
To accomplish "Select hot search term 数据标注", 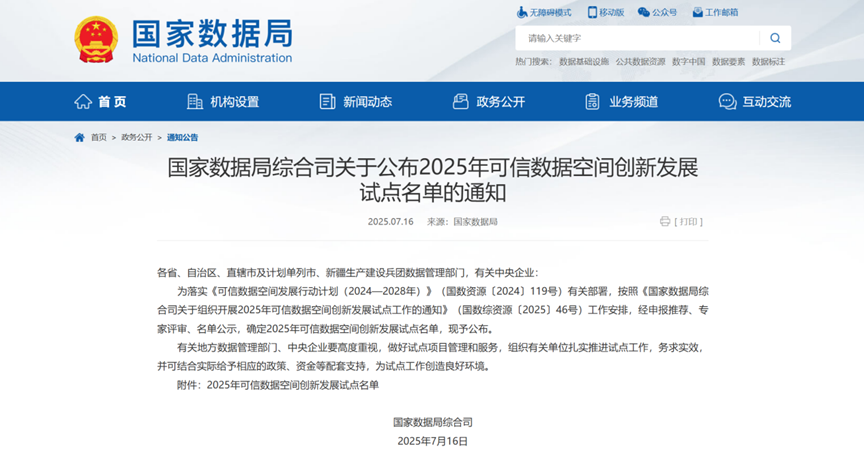I will click(x=769, y=62).
